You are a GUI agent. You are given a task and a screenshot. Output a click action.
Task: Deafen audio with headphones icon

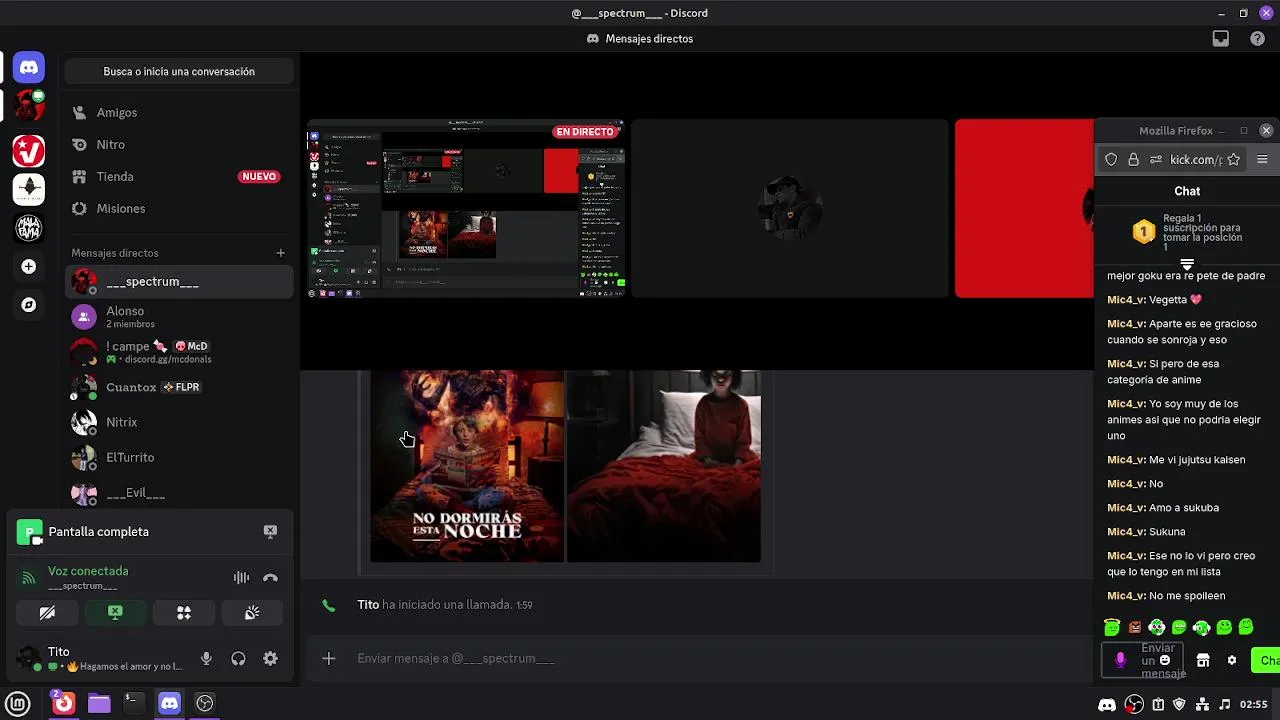[x=238, y=659]
